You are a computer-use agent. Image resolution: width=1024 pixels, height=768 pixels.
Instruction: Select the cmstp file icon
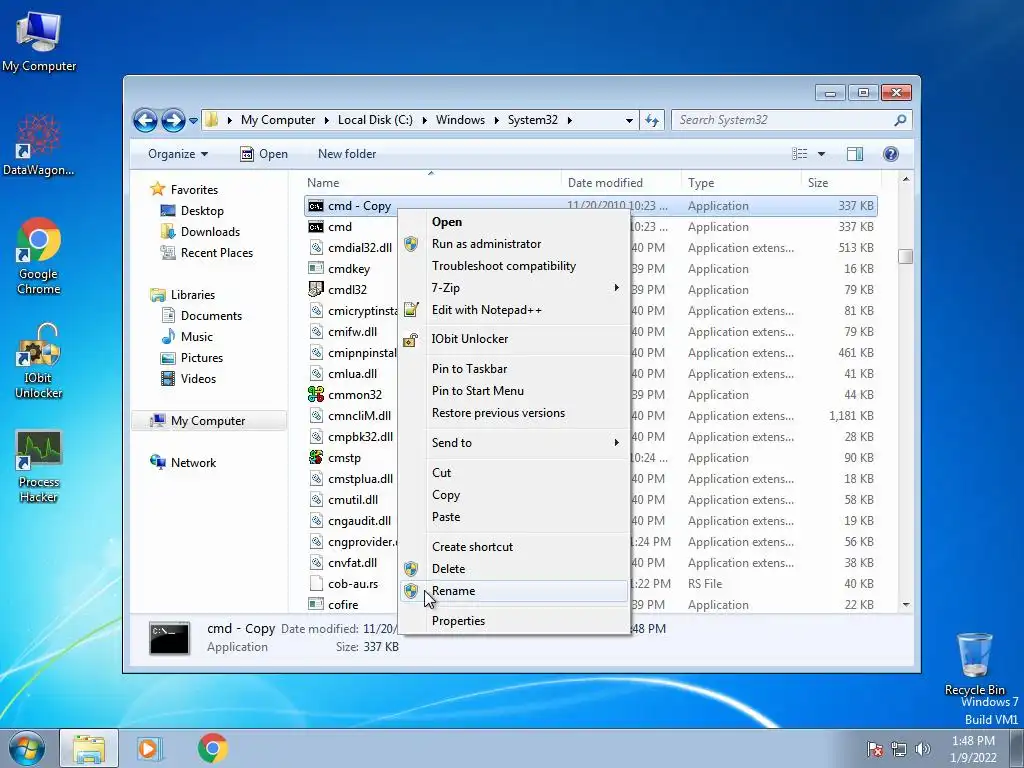316,458
